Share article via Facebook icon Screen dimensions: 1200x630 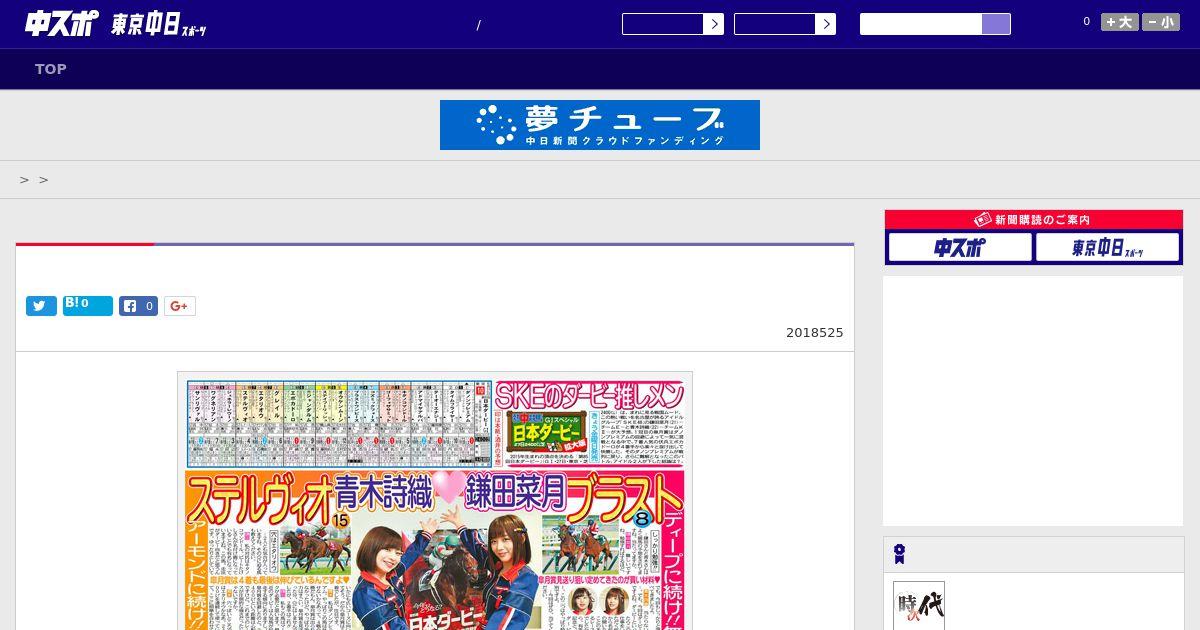[x=139, y=306]
